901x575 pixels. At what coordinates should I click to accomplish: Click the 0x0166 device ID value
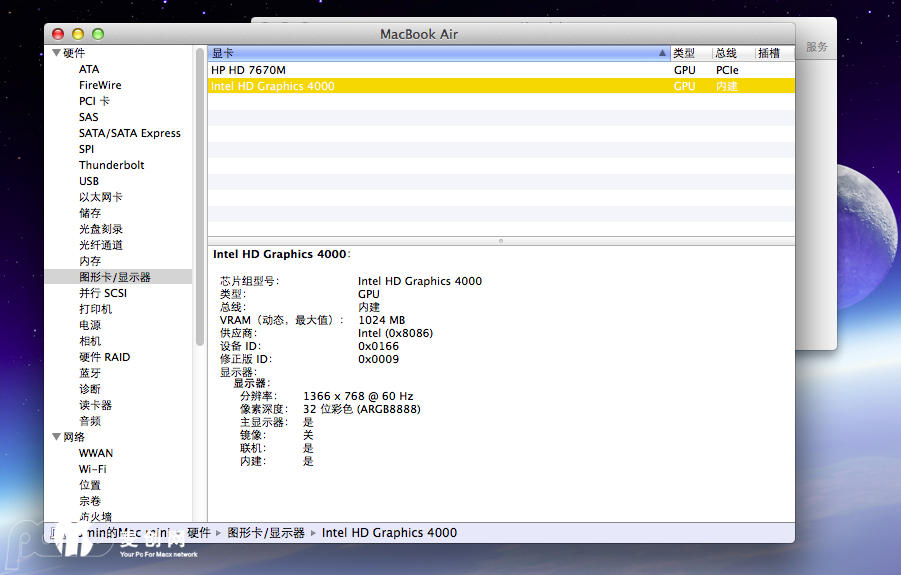378,346
